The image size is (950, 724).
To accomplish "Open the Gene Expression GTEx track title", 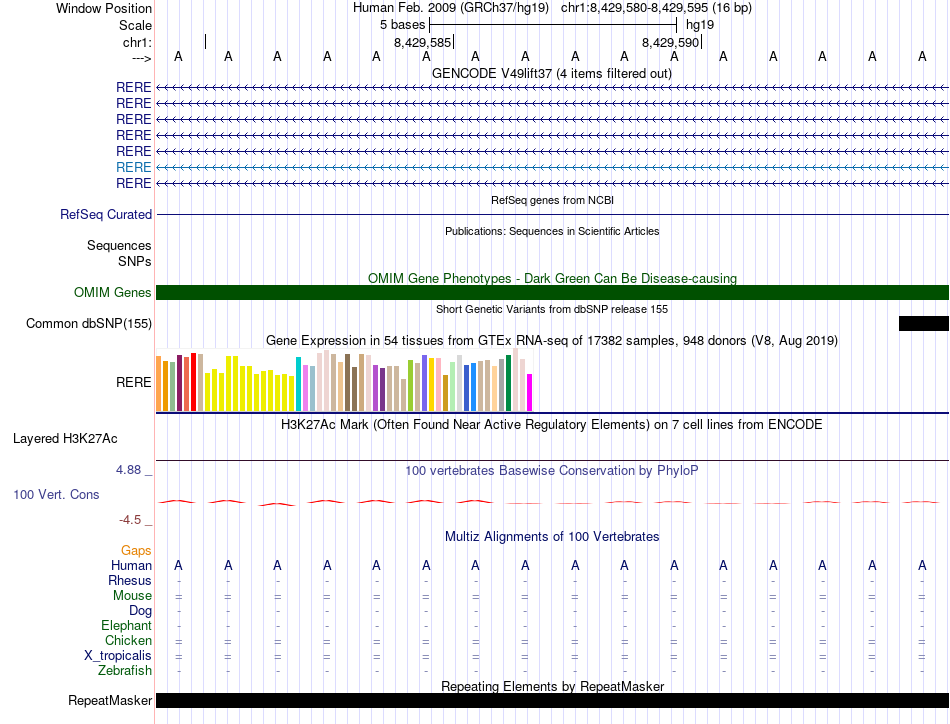I will (551, 341).
